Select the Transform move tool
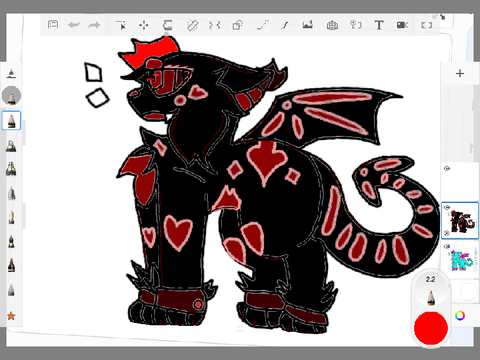The width and height of the screenshot is (480, 360). coord(144,25)
